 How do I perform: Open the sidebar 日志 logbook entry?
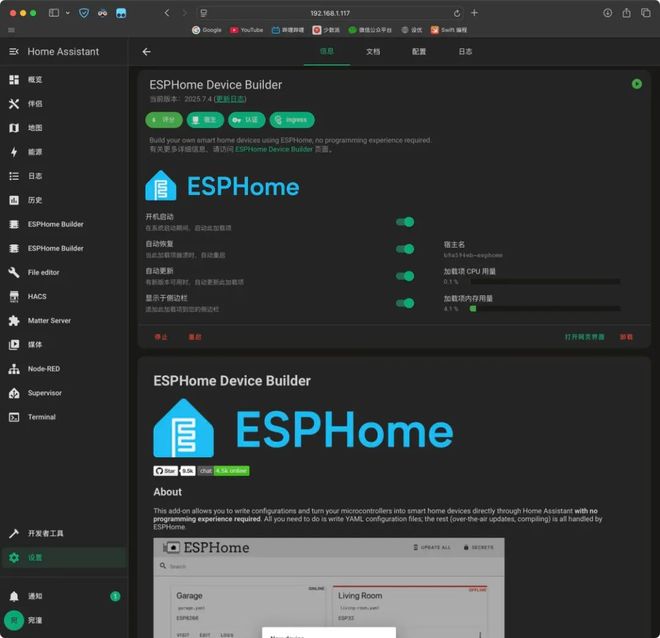(x=64, y=176)
